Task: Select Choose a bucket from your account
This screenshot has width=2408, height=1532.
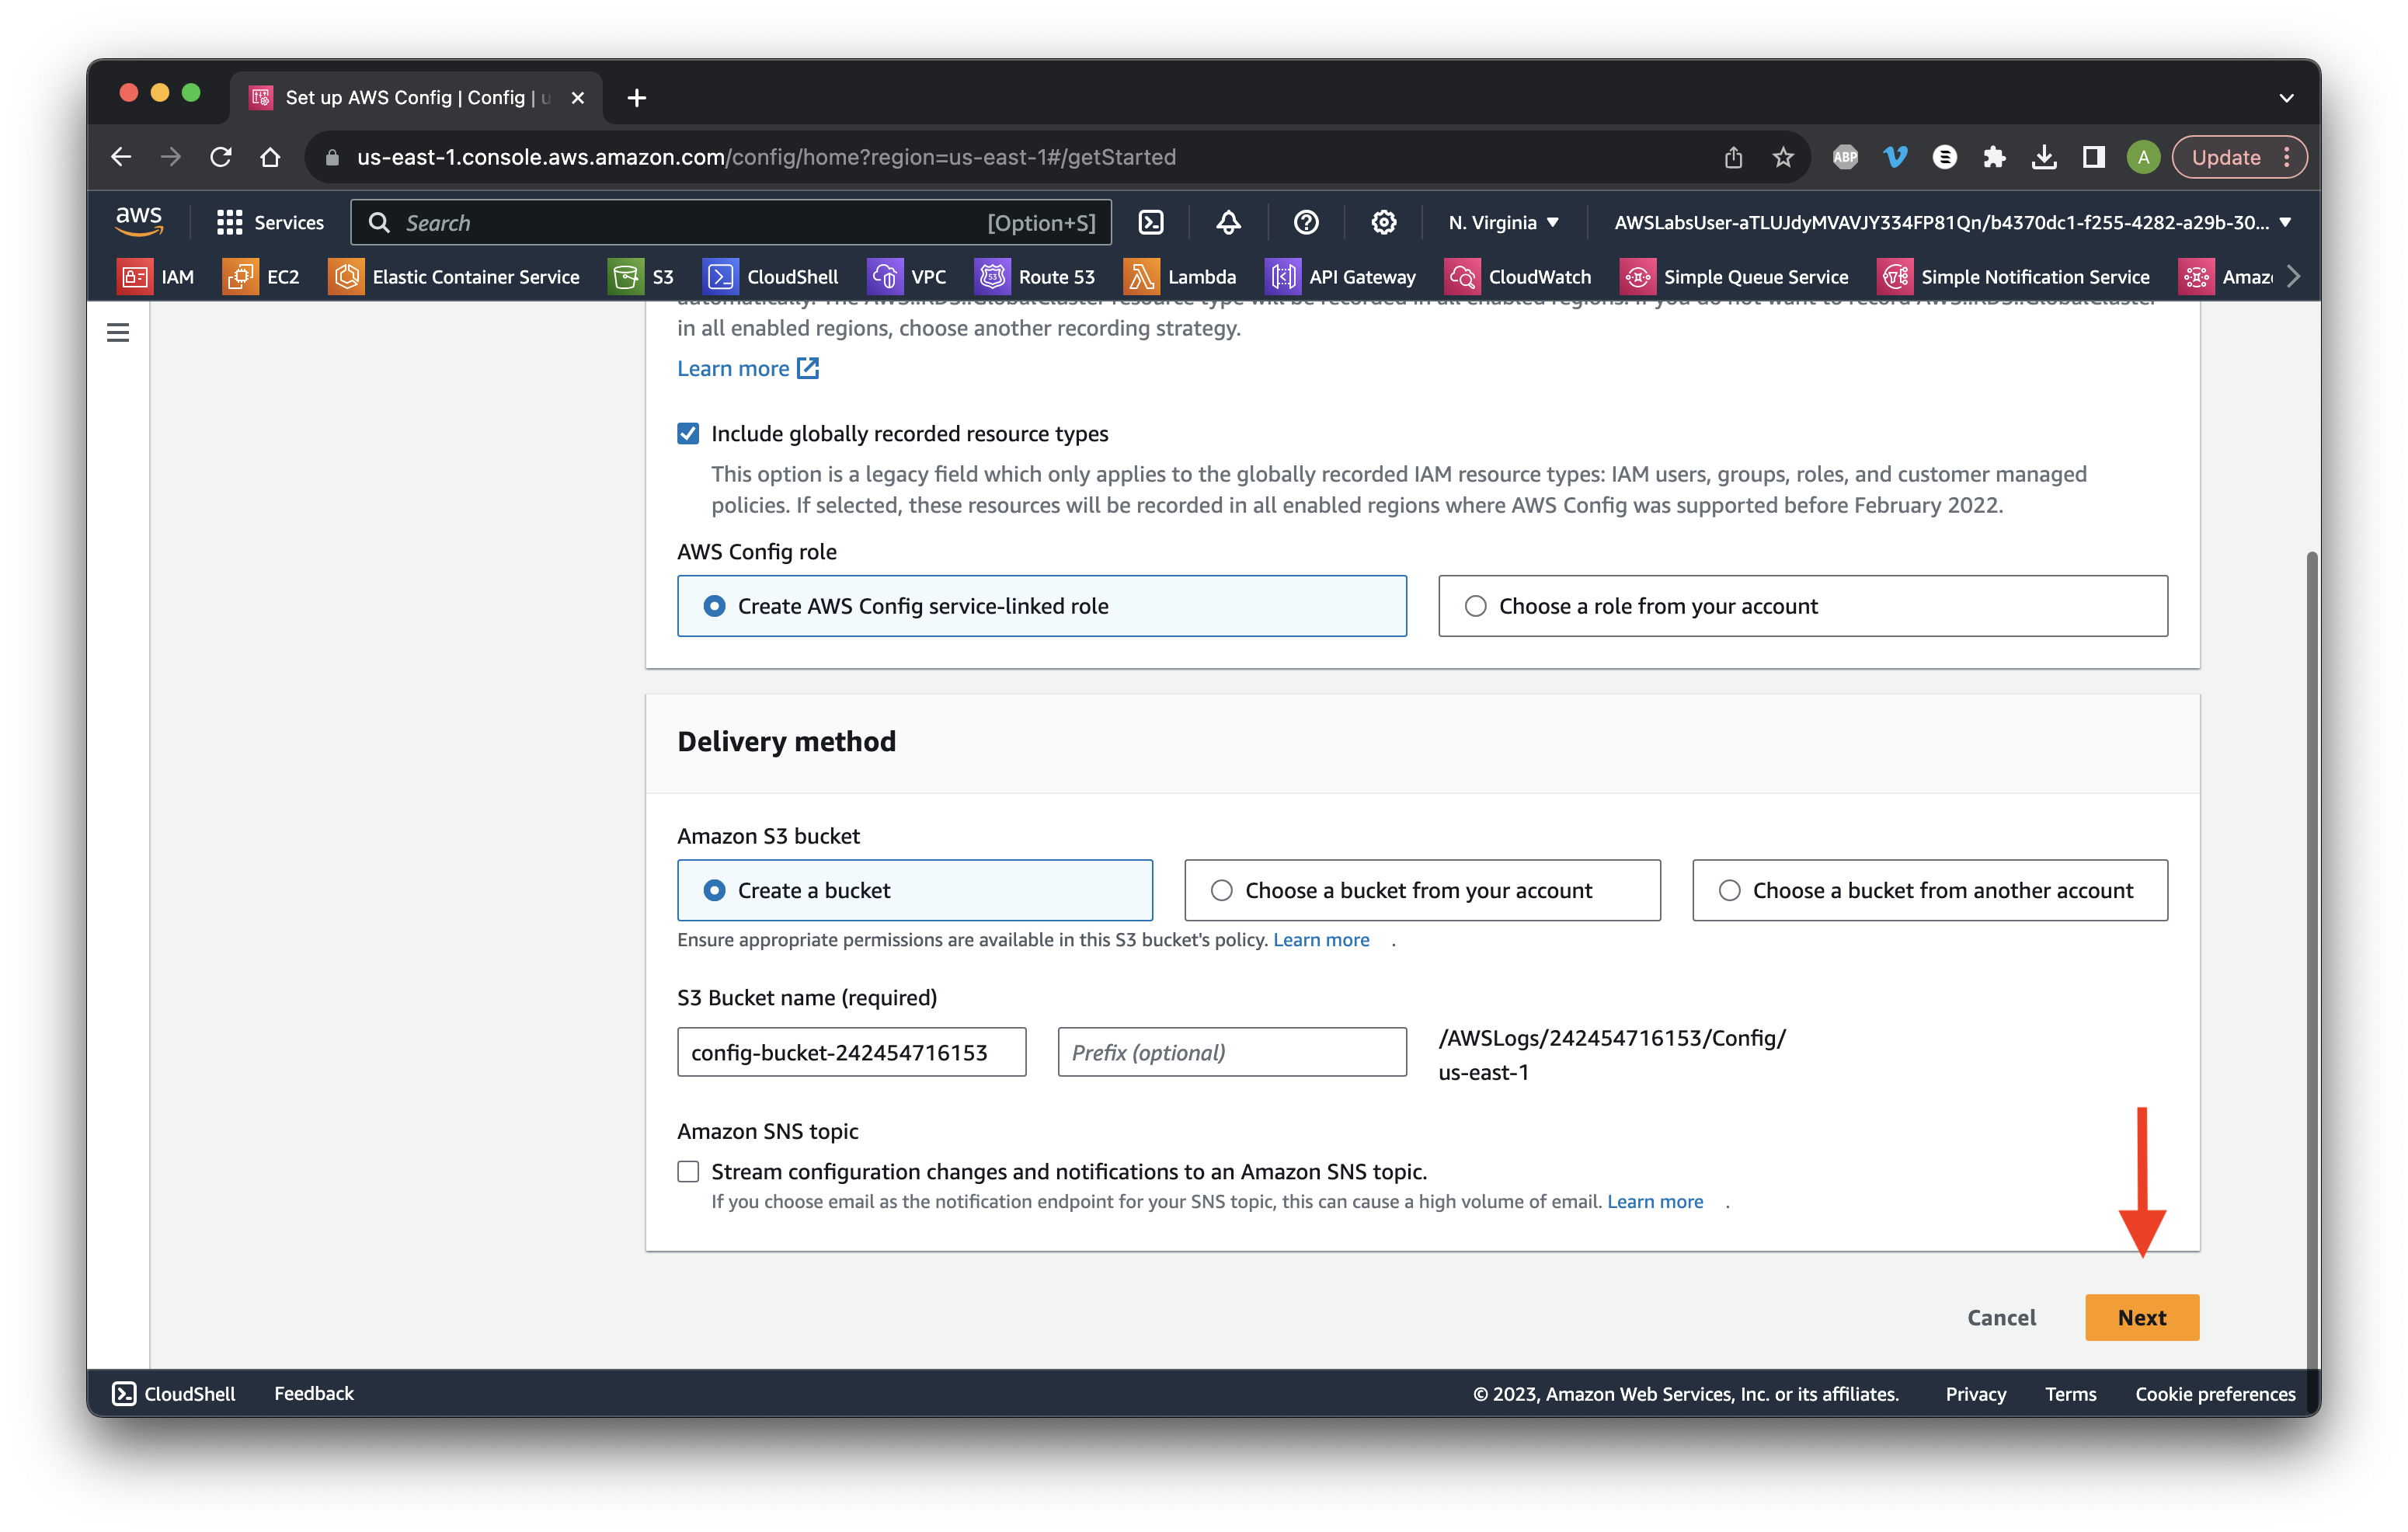Action: (1422, 890)
